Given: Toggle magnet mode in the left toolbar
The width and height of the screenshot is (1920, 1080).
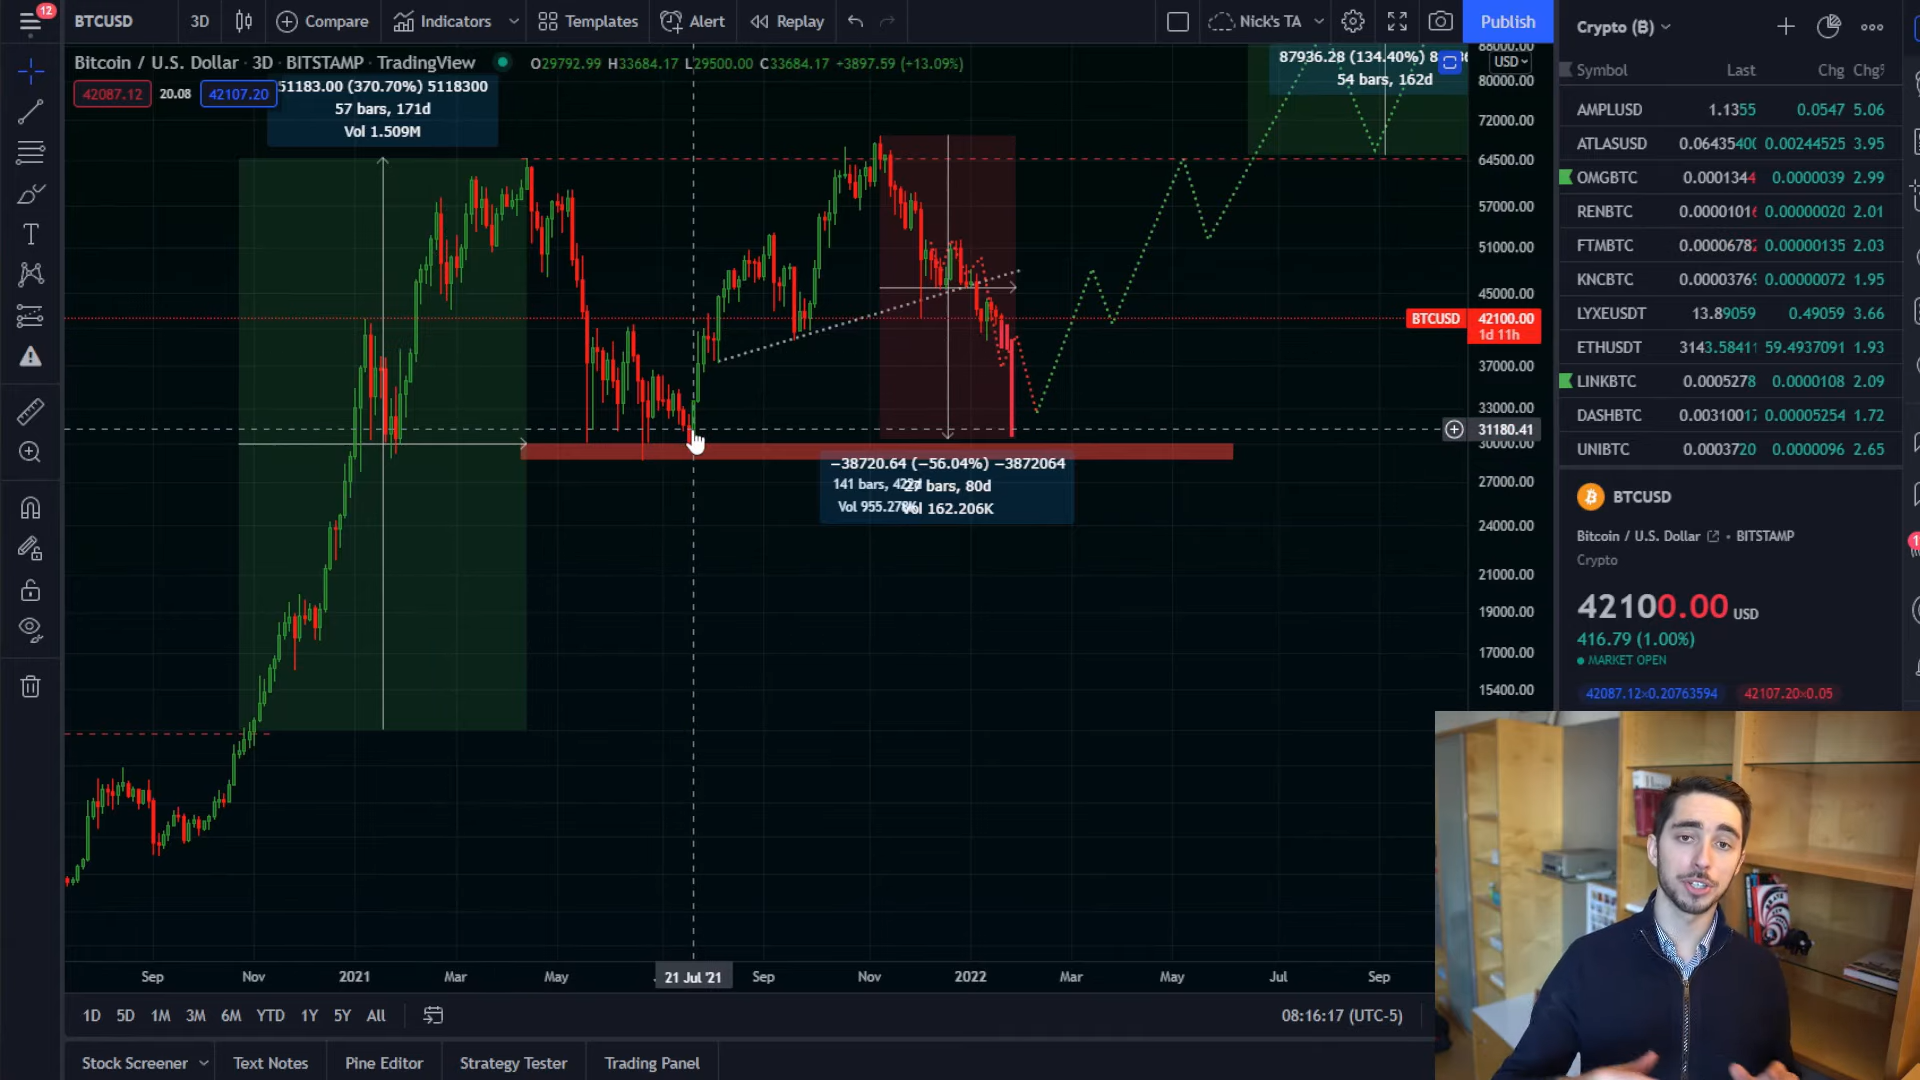Looking at the screenshot, I should 31,507.
